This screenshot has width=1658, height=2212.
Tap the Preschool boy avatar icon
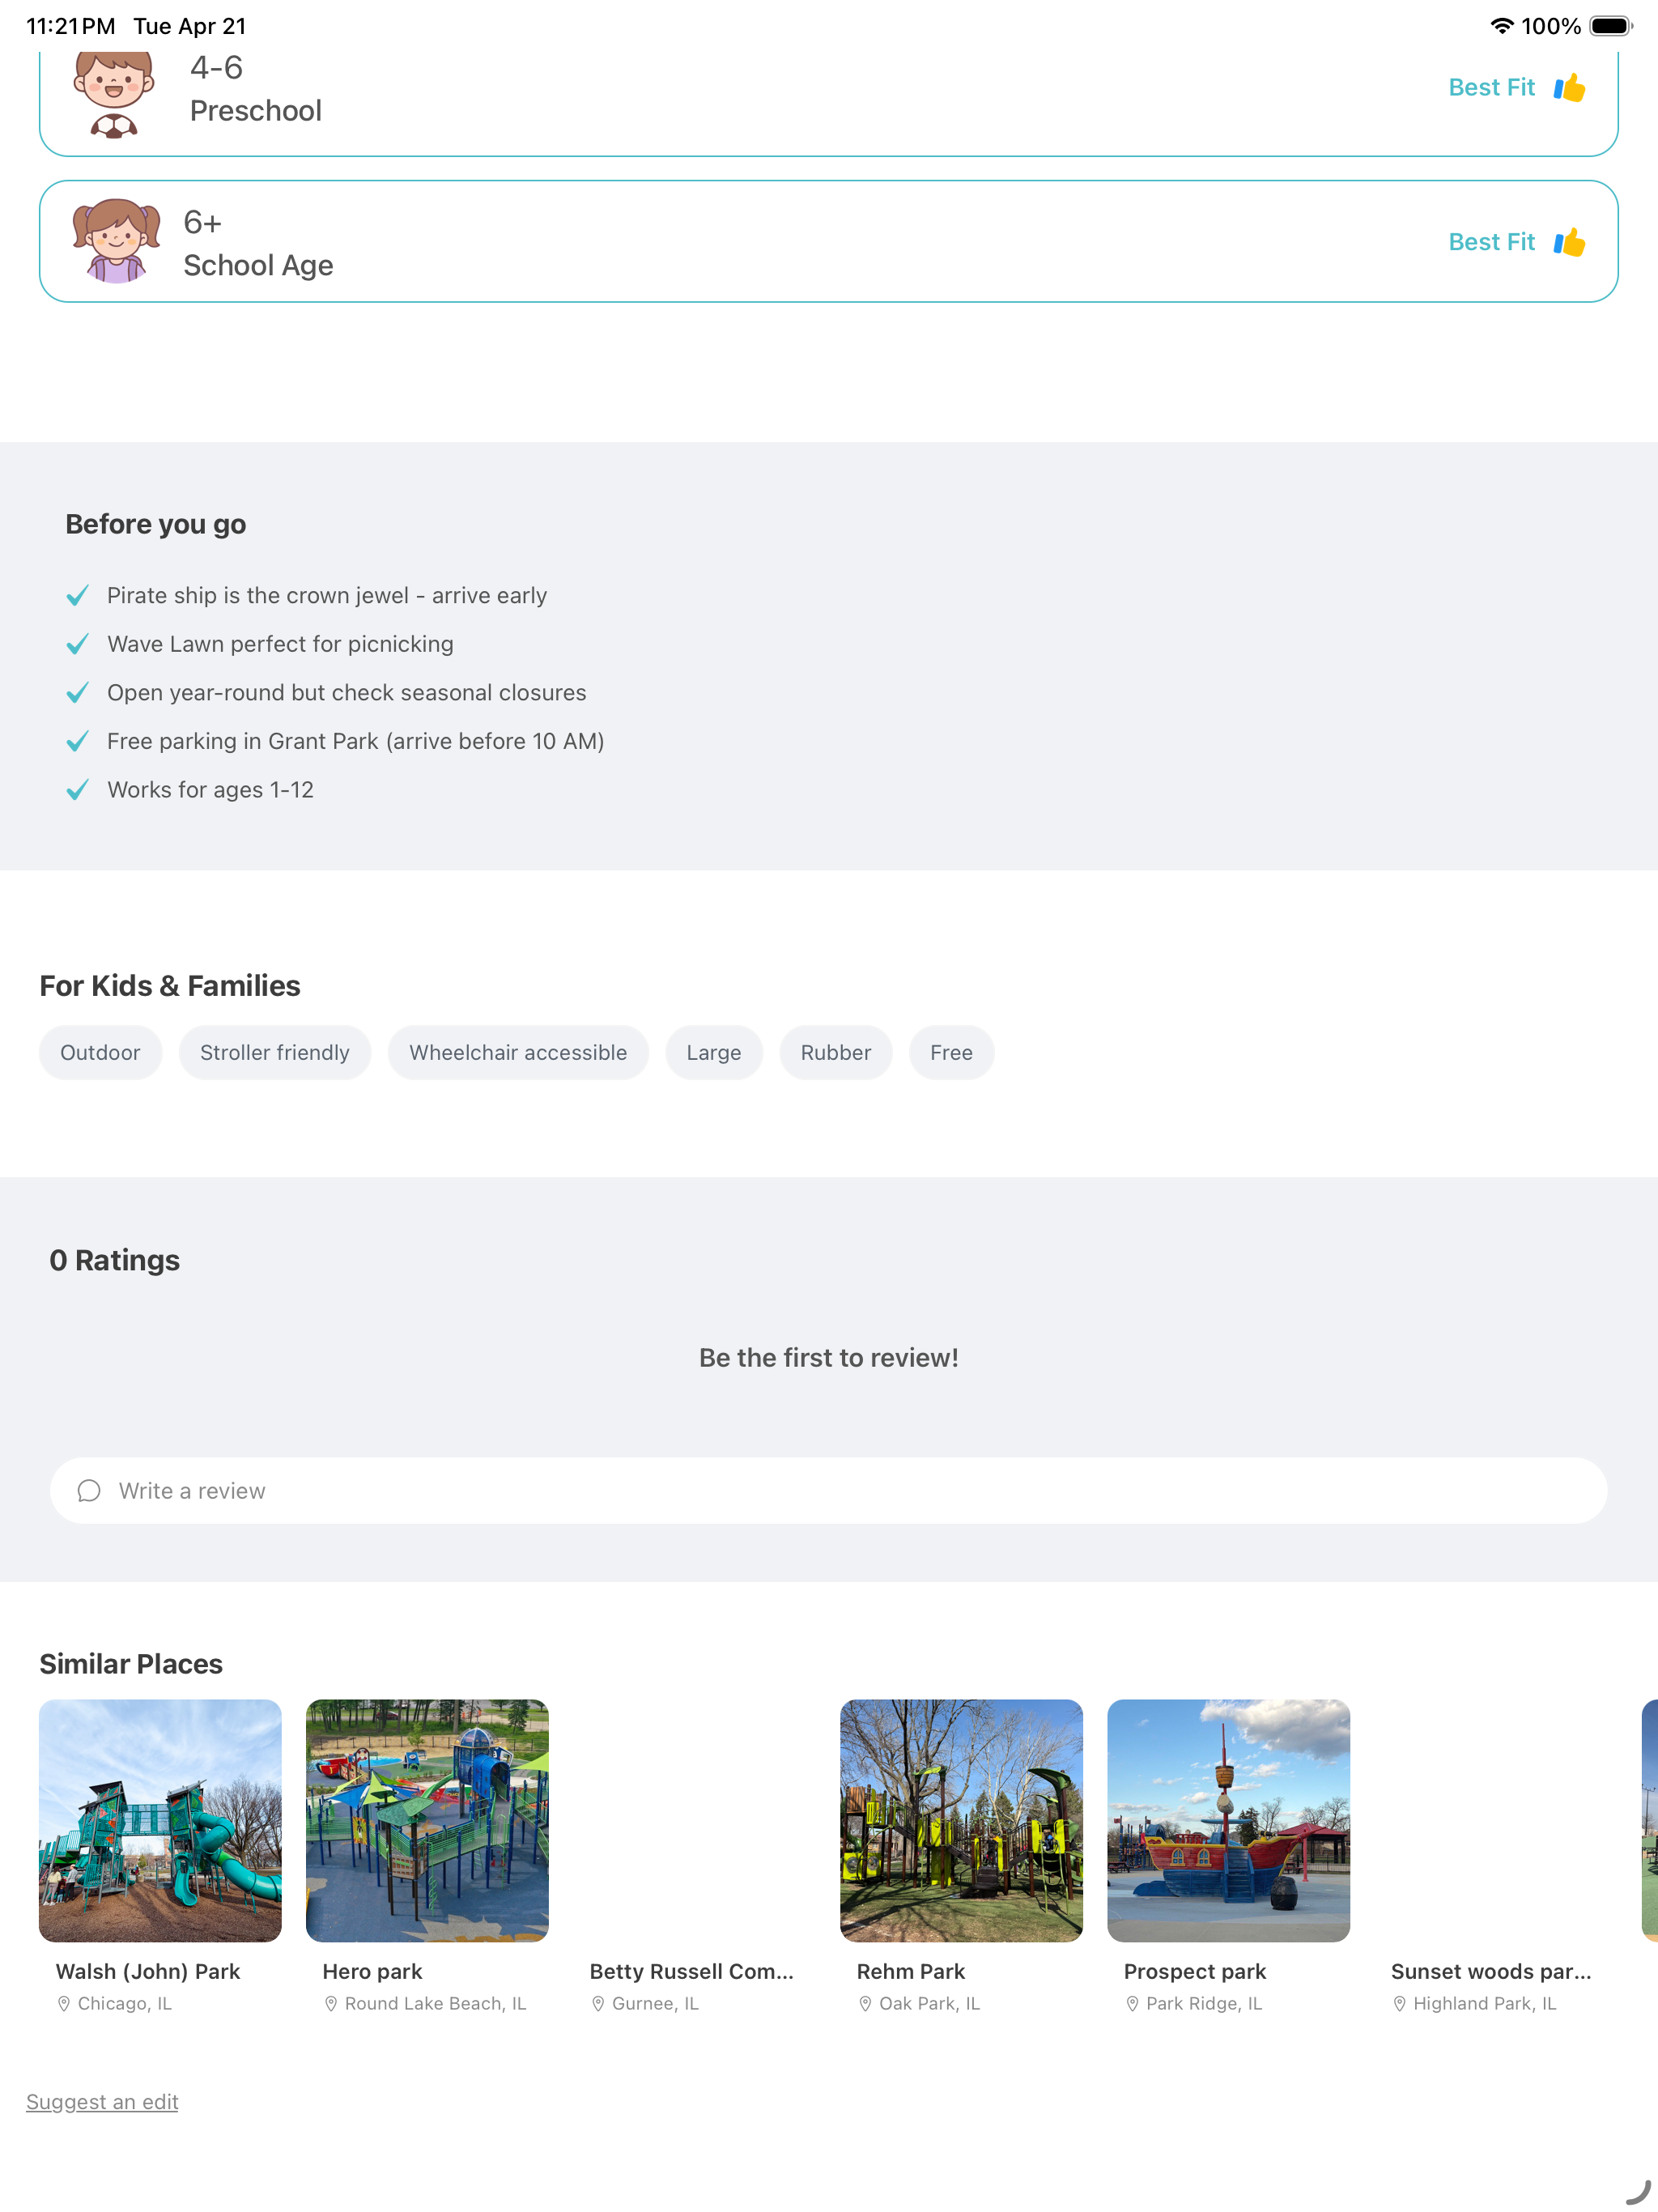pos(114,92)
